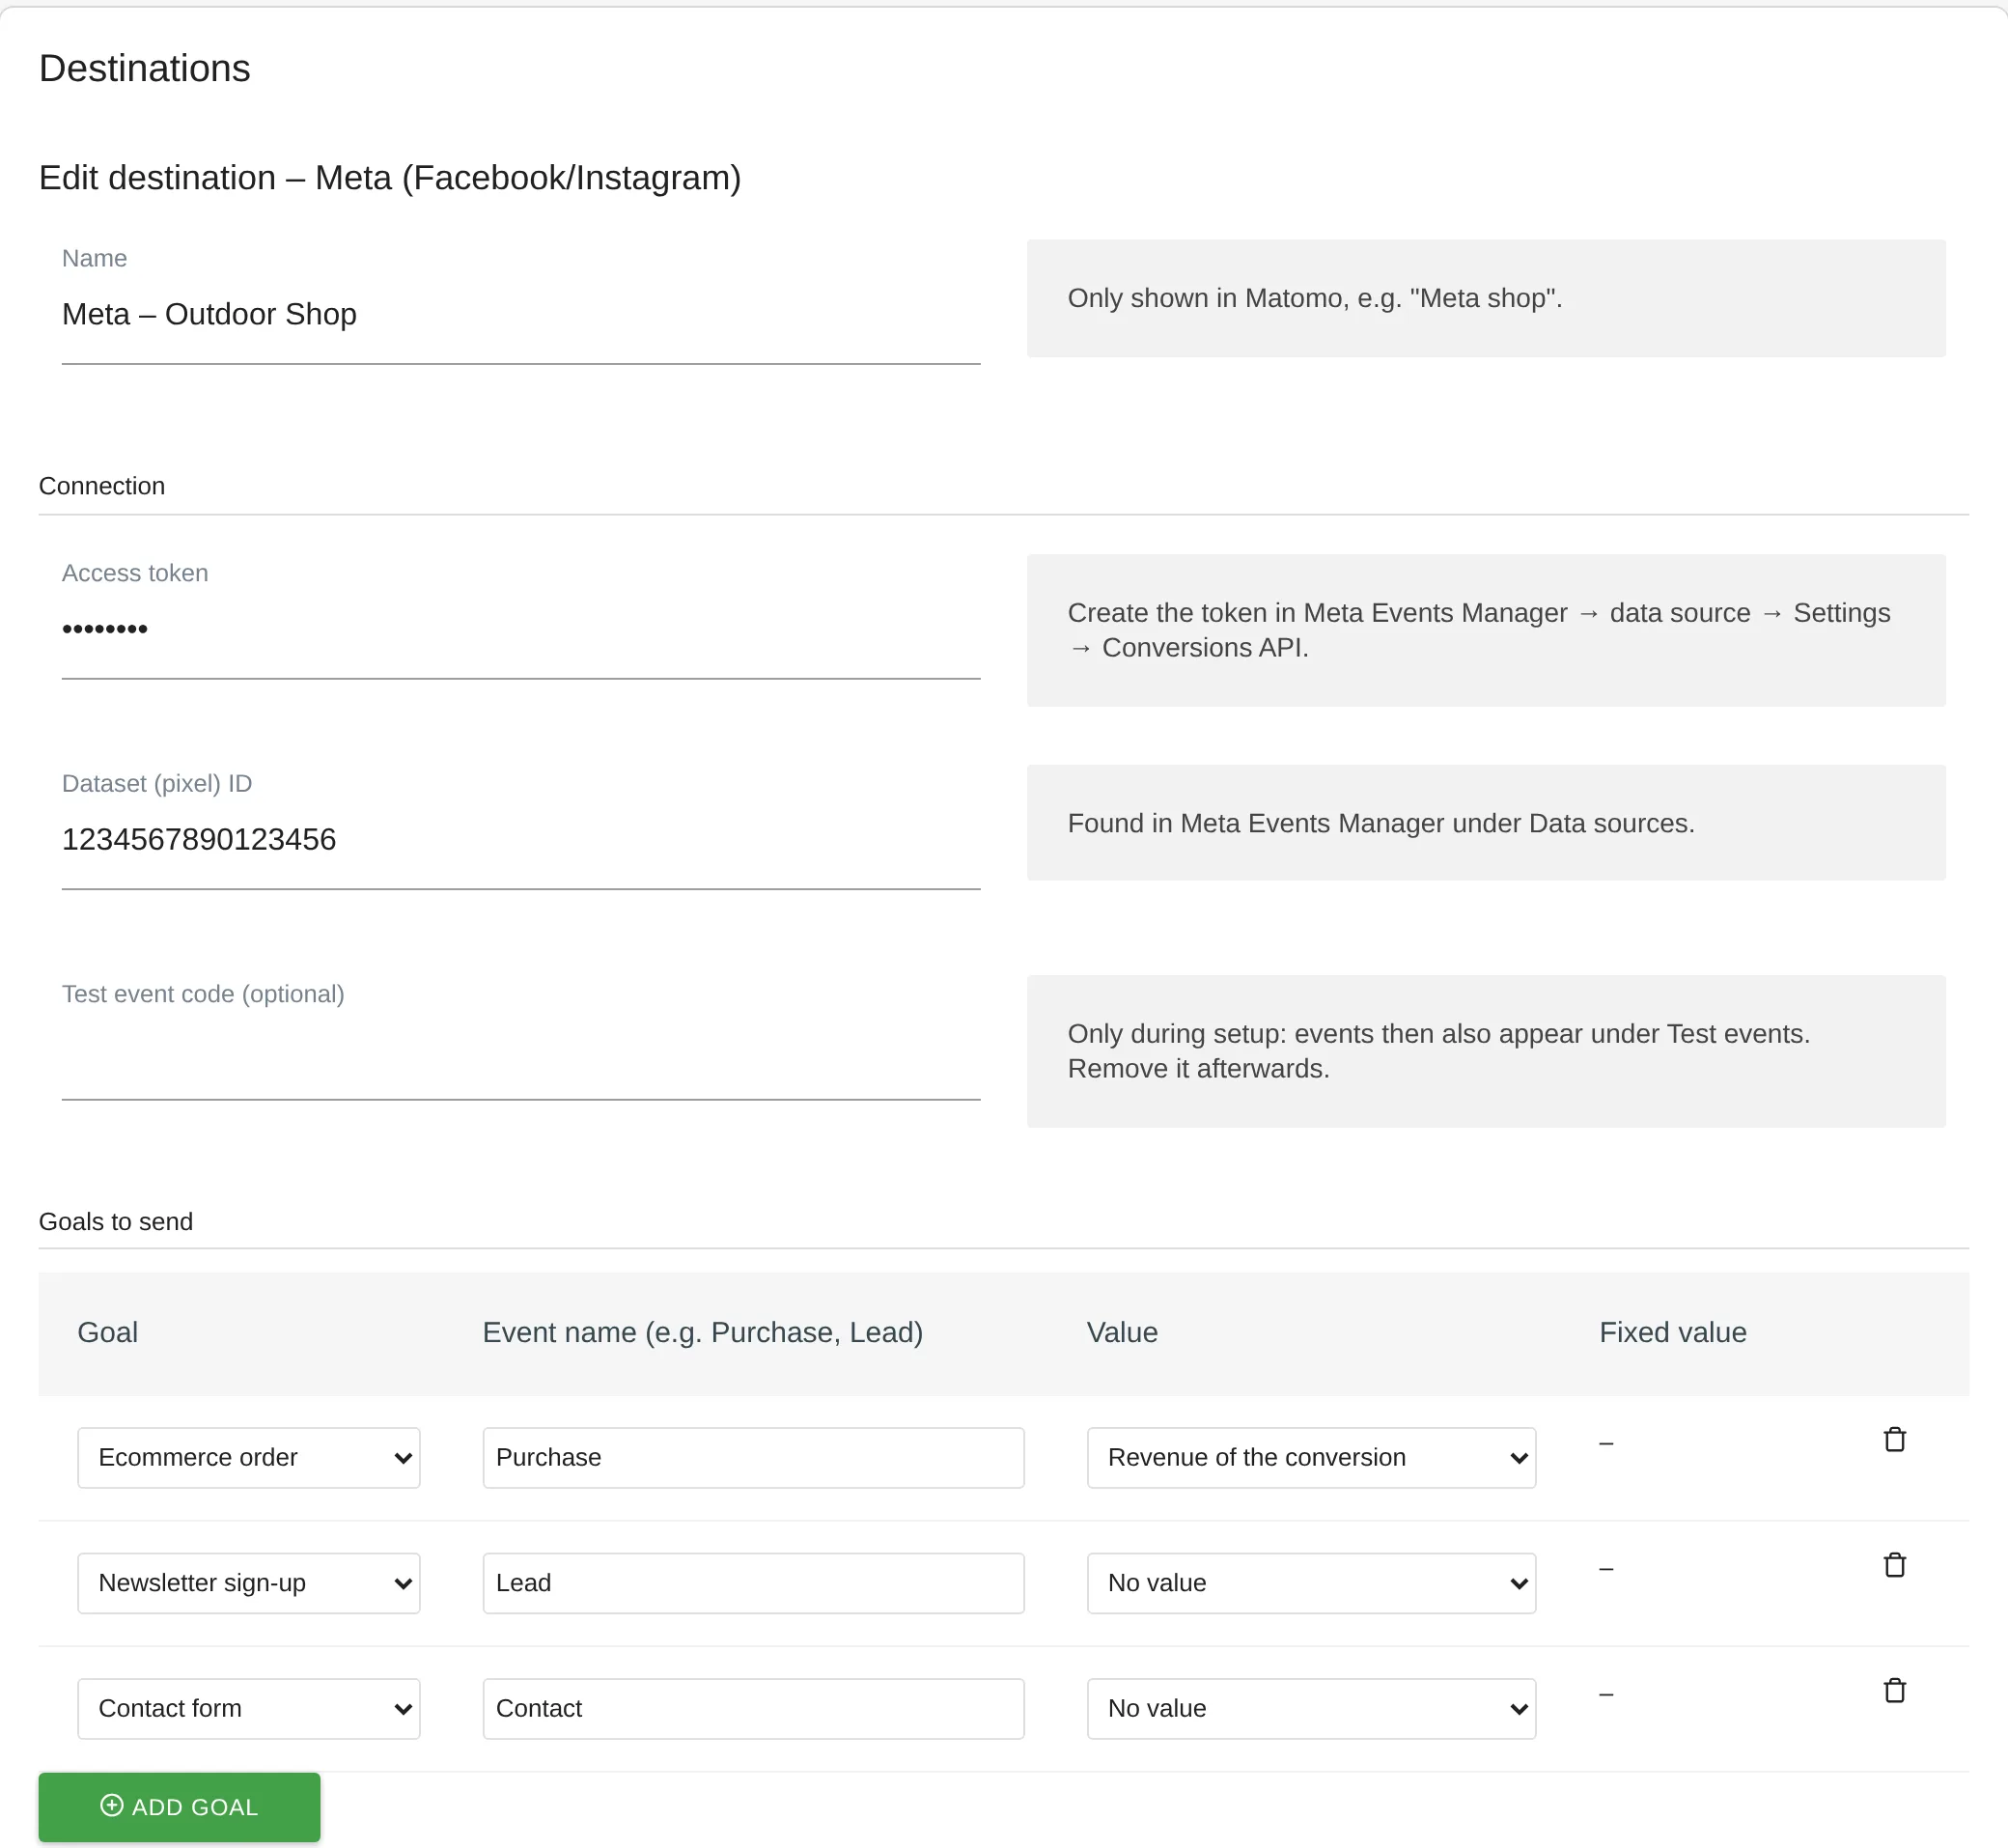Edit the Lead event name field

pos(753,1582)
